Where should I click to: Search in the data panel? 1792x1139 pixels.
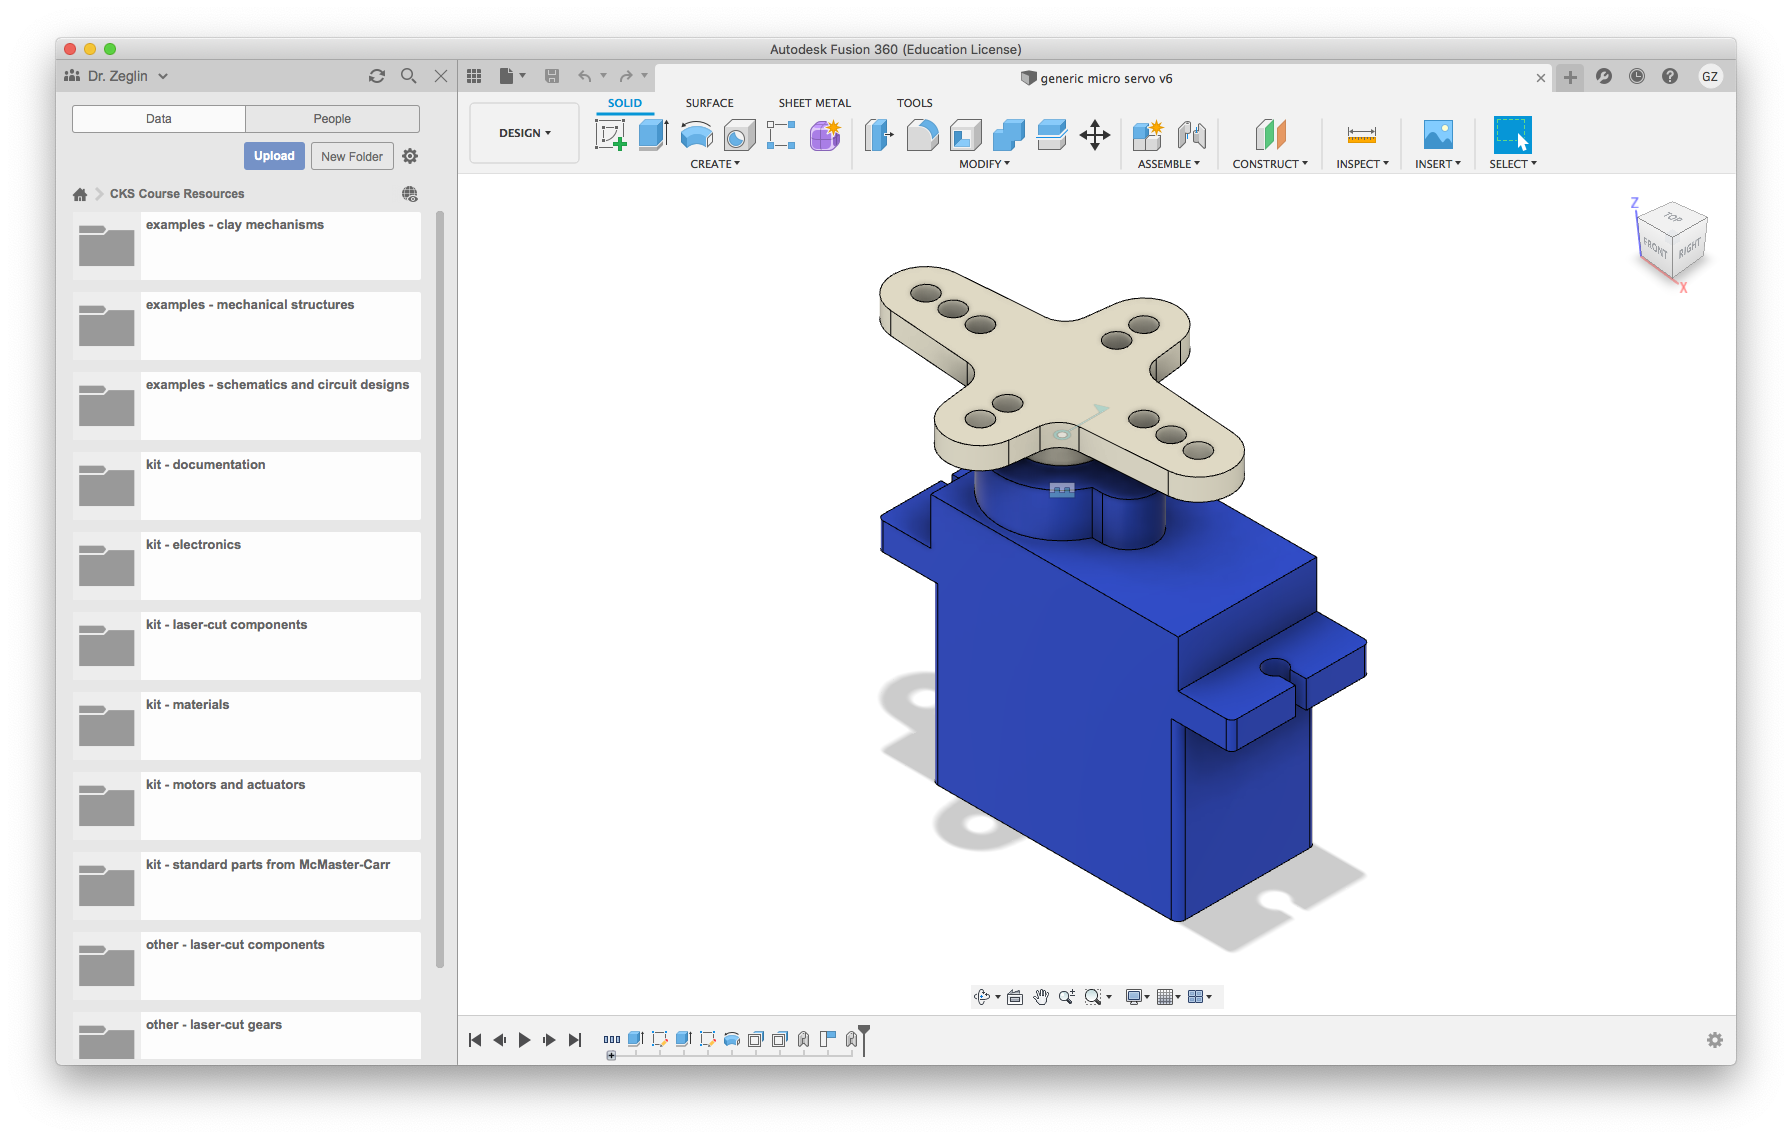pyautogui.click(x=409, y=76)
